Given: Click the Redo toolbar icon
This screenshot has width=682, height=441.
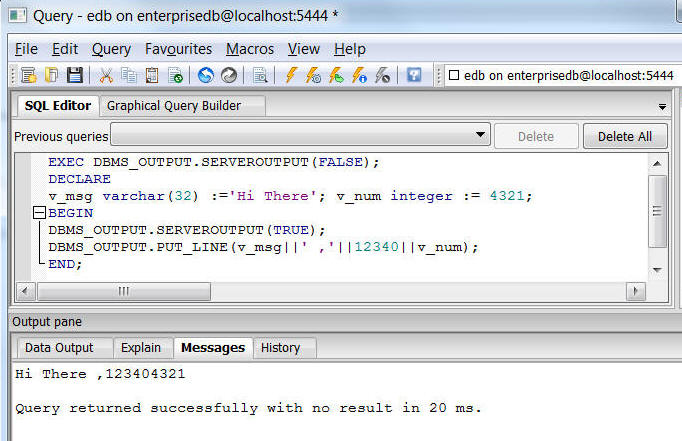Looking at the screenshot, I should coord(228,75).
